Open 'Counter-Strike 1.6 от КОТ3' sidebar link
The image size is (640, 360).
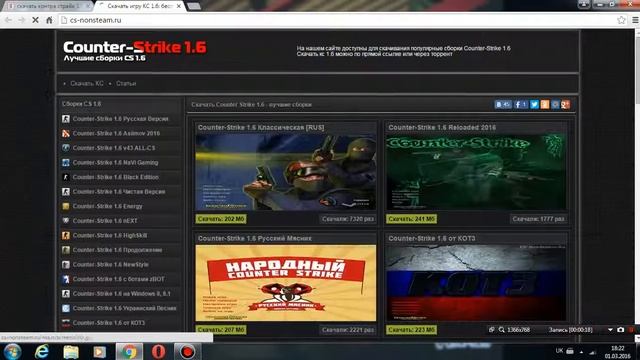(109, 323)
